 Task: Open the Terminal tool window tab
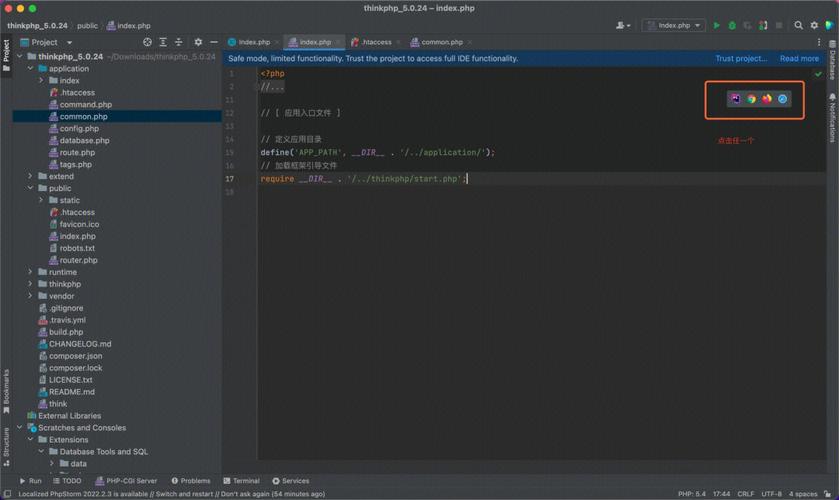coord(241,481)
